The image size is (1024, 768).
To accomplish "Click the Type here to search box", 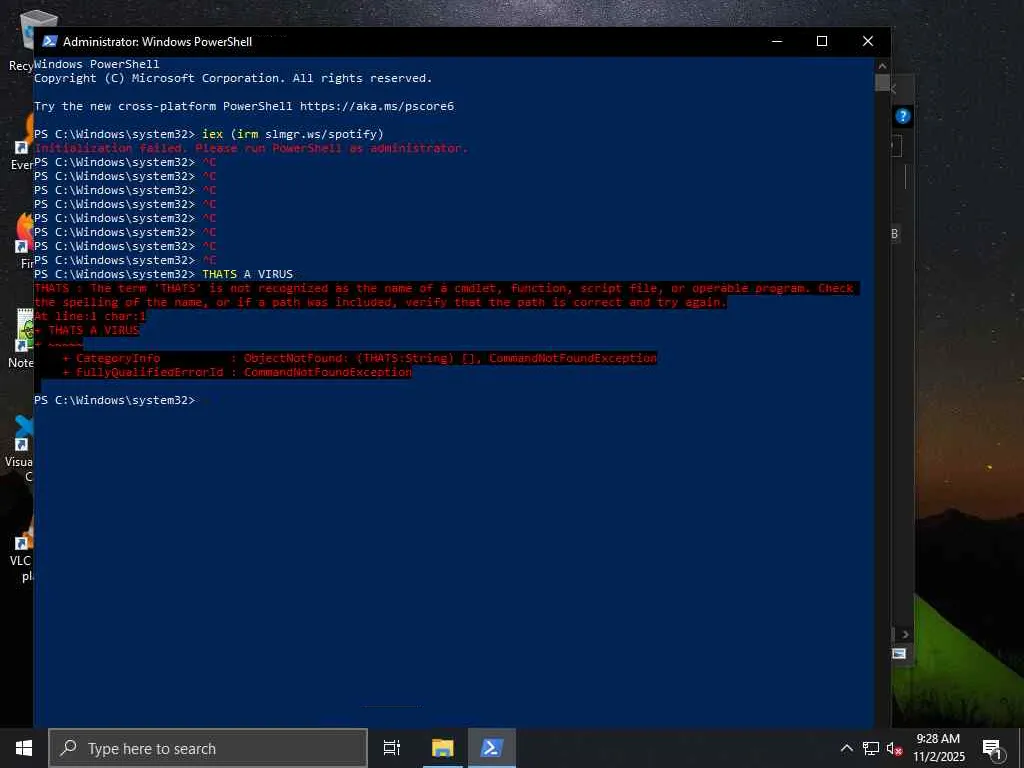I will (208, 748).
